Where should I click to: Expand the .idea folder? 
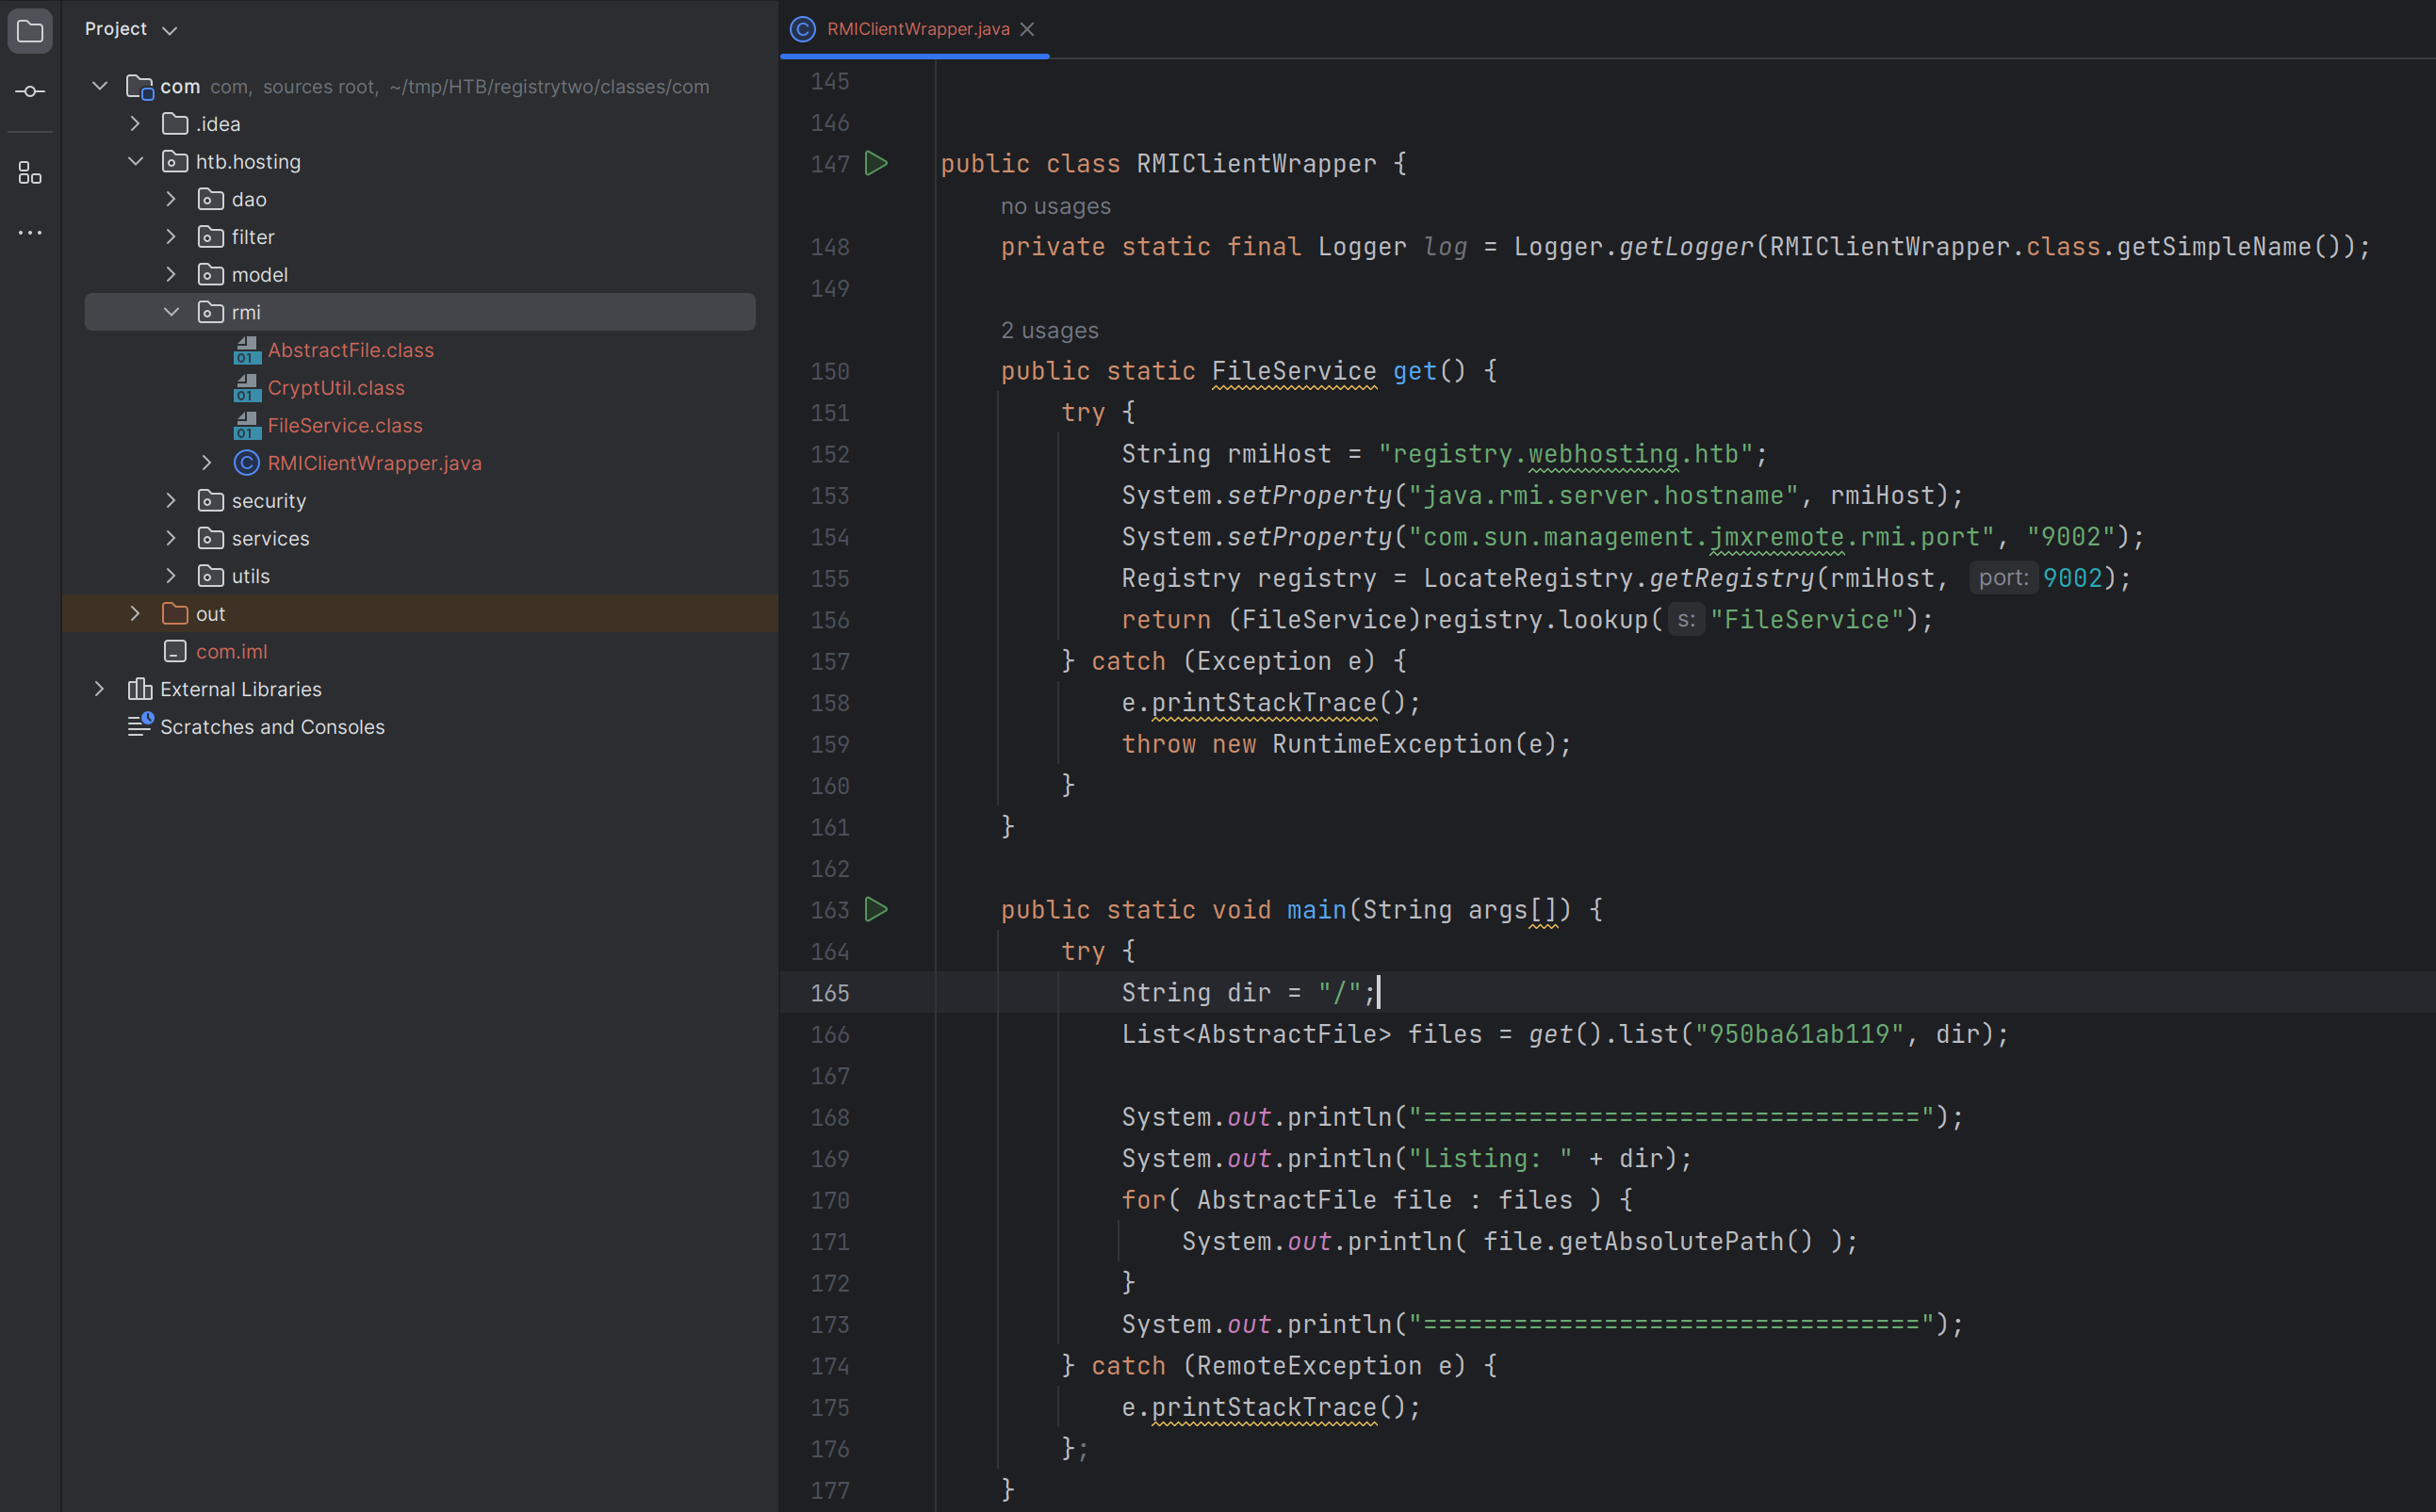click(x=135, y=124)
